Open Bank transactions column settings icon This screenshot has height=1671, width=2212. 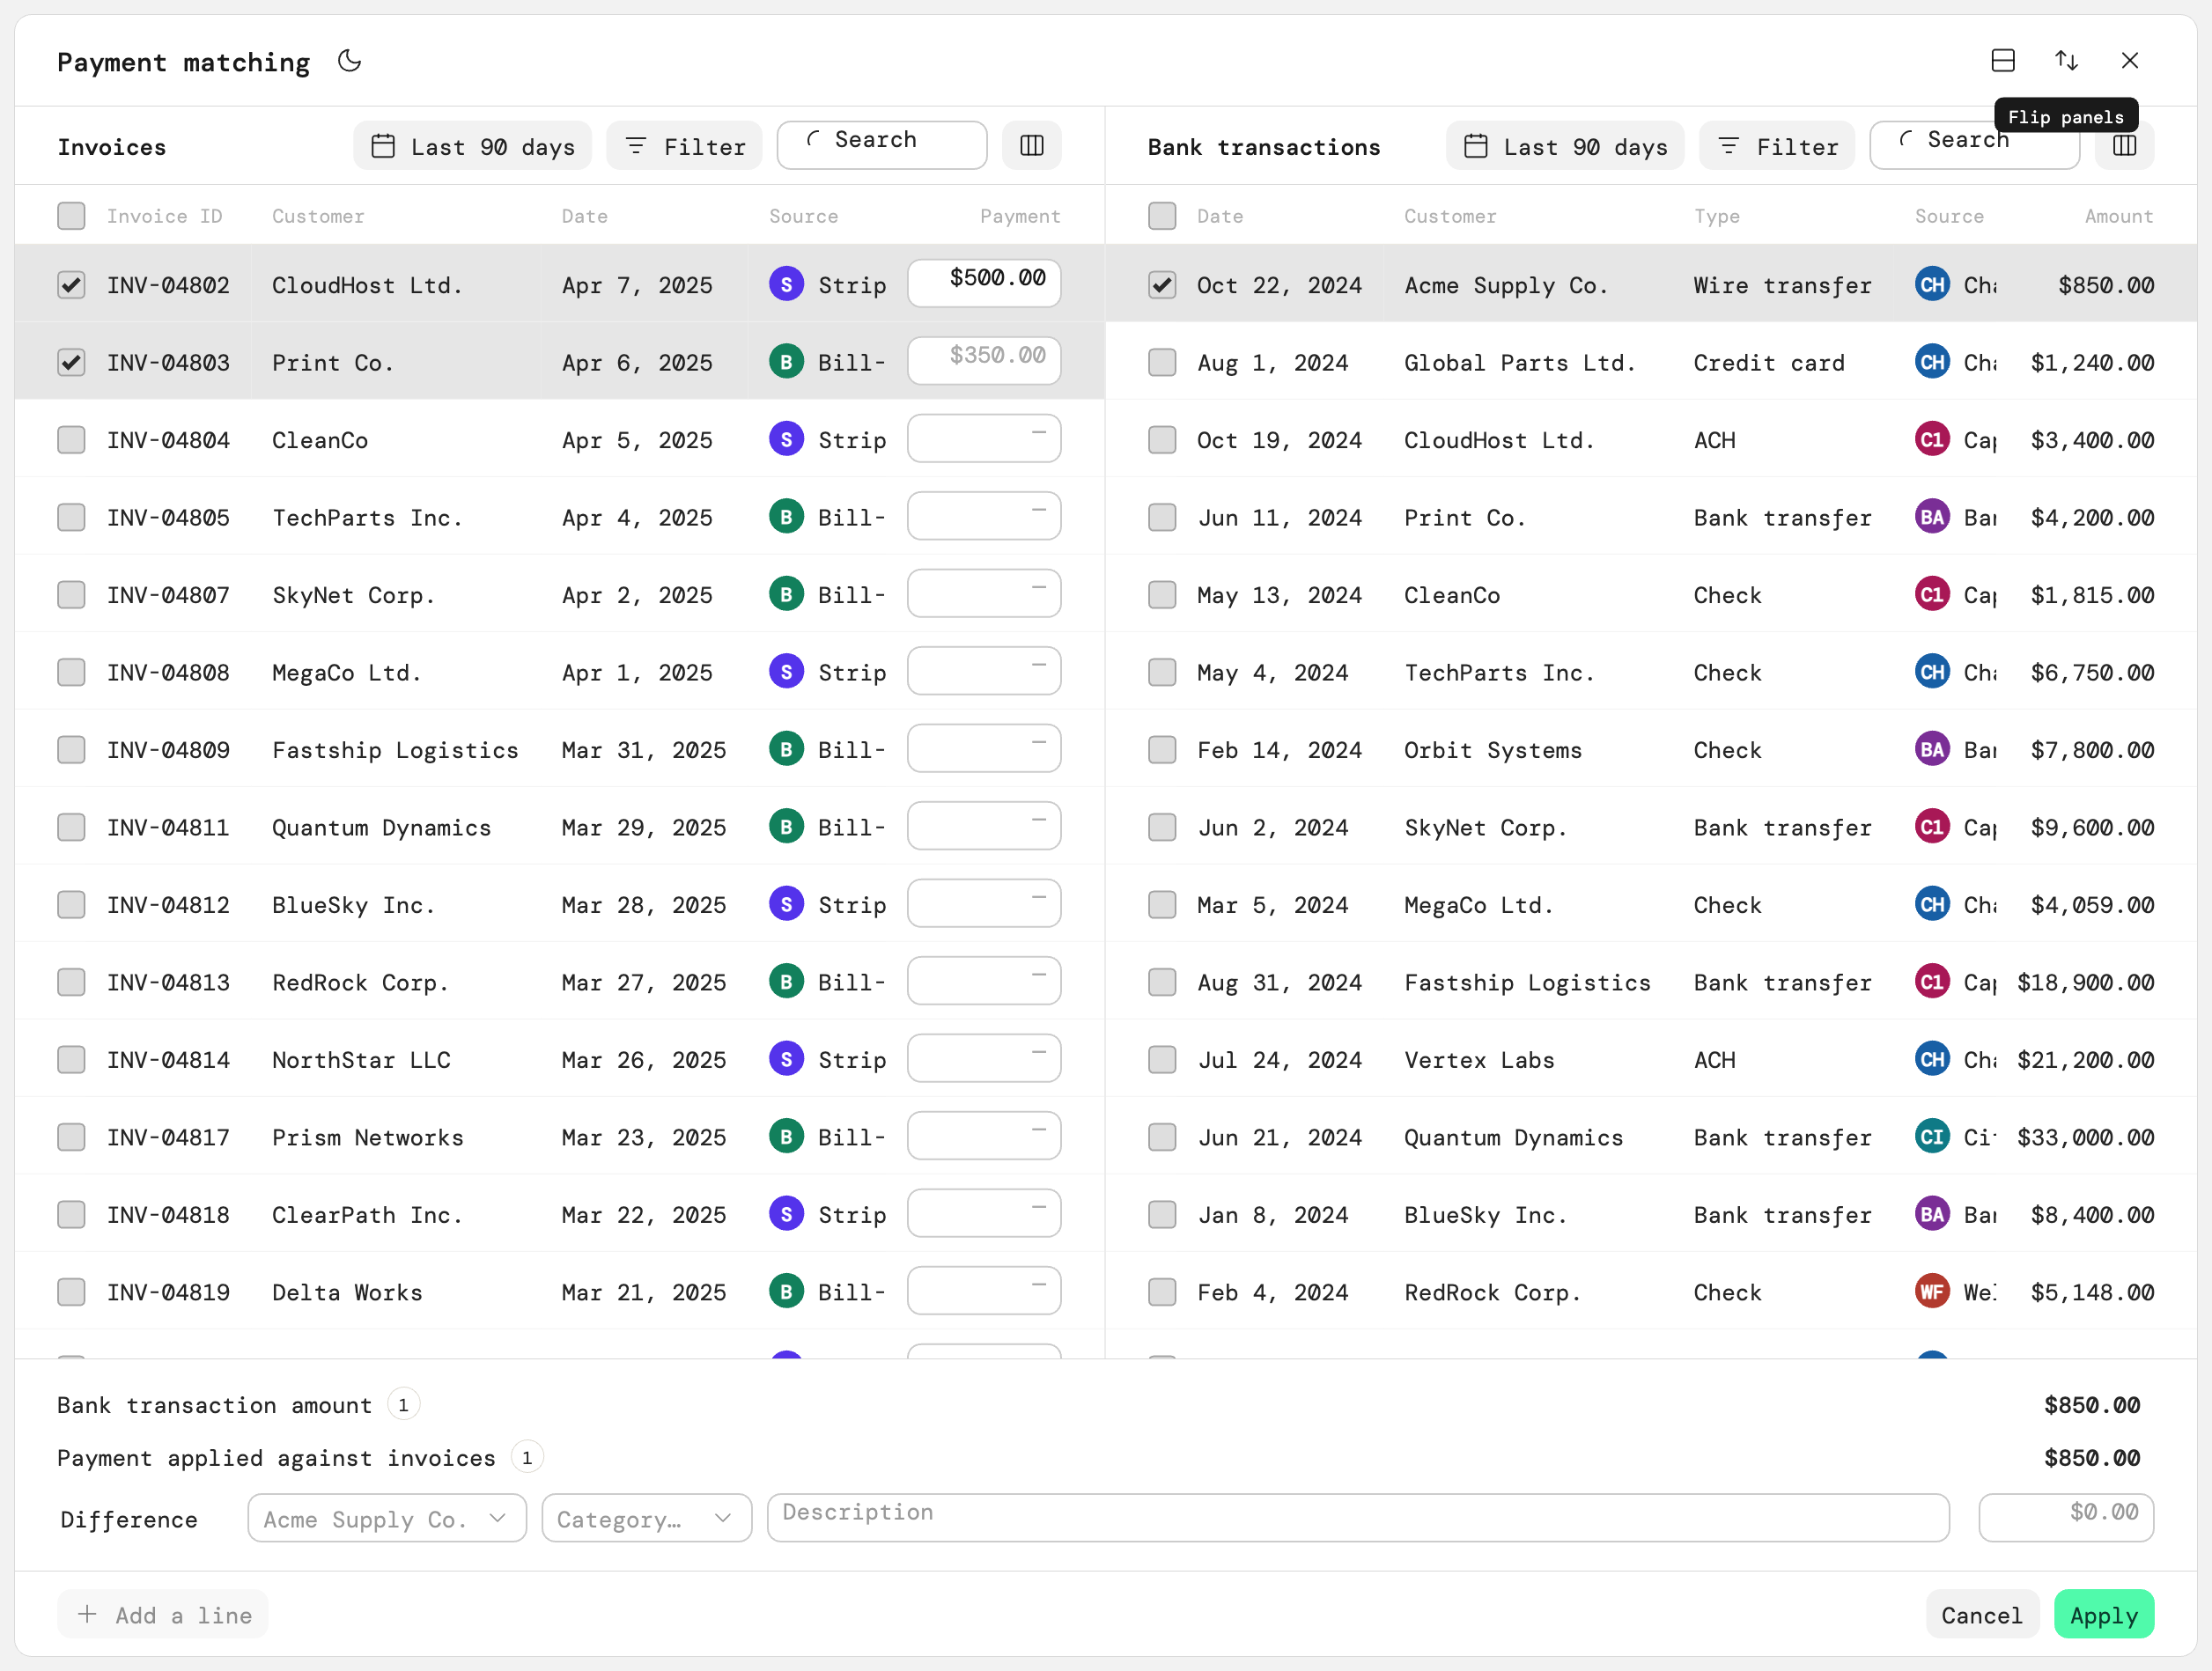[x=2125, y=146]
